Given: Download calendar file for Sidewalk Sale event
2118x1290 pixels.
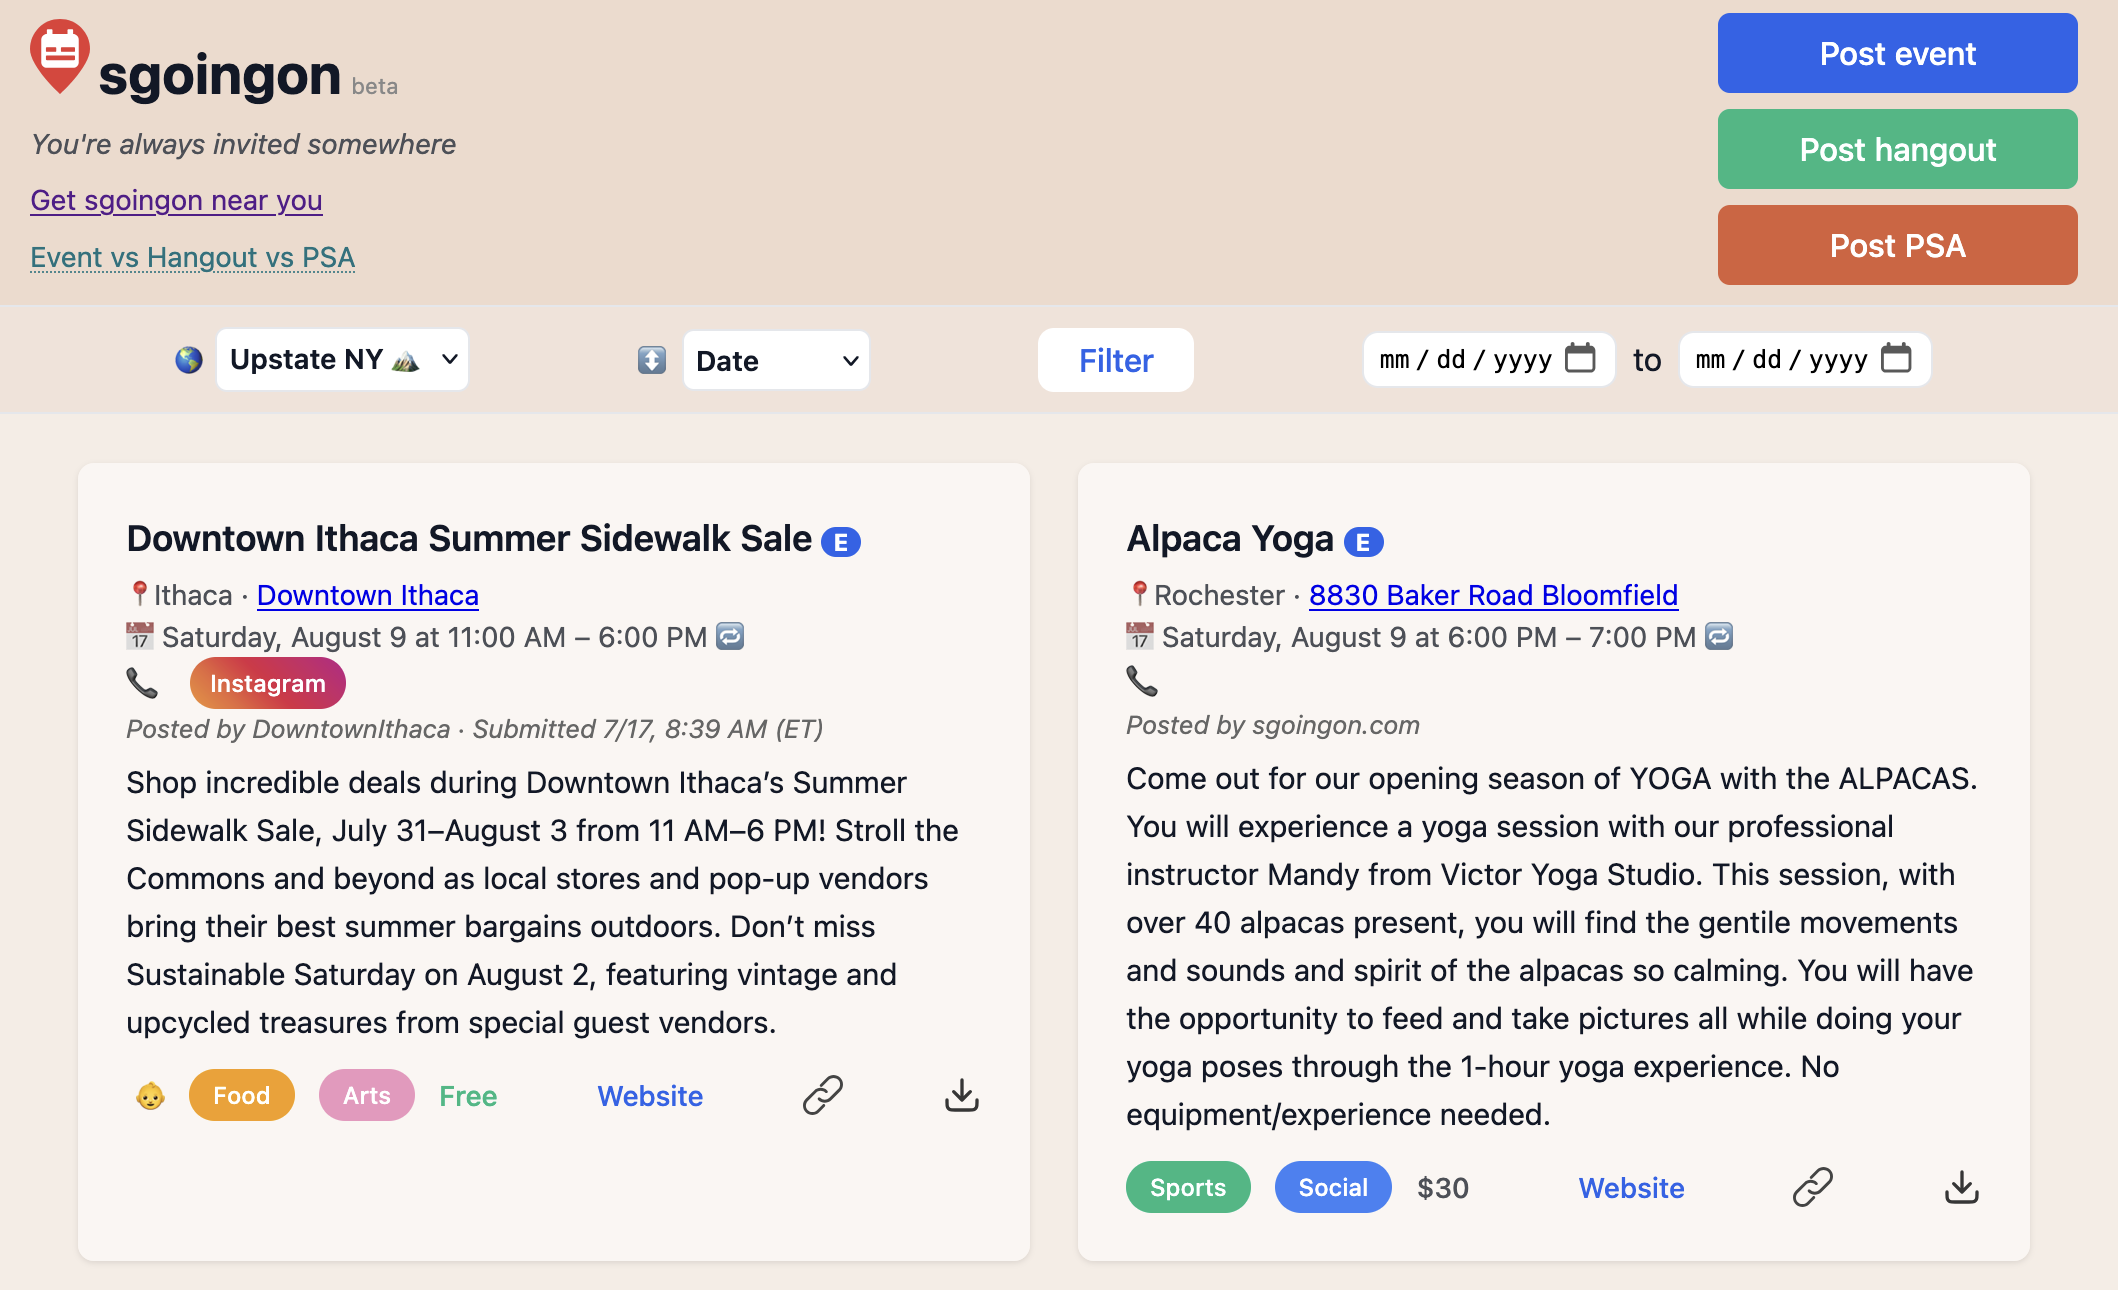Looking at the screenshot, I should (x=962, y=1095).
